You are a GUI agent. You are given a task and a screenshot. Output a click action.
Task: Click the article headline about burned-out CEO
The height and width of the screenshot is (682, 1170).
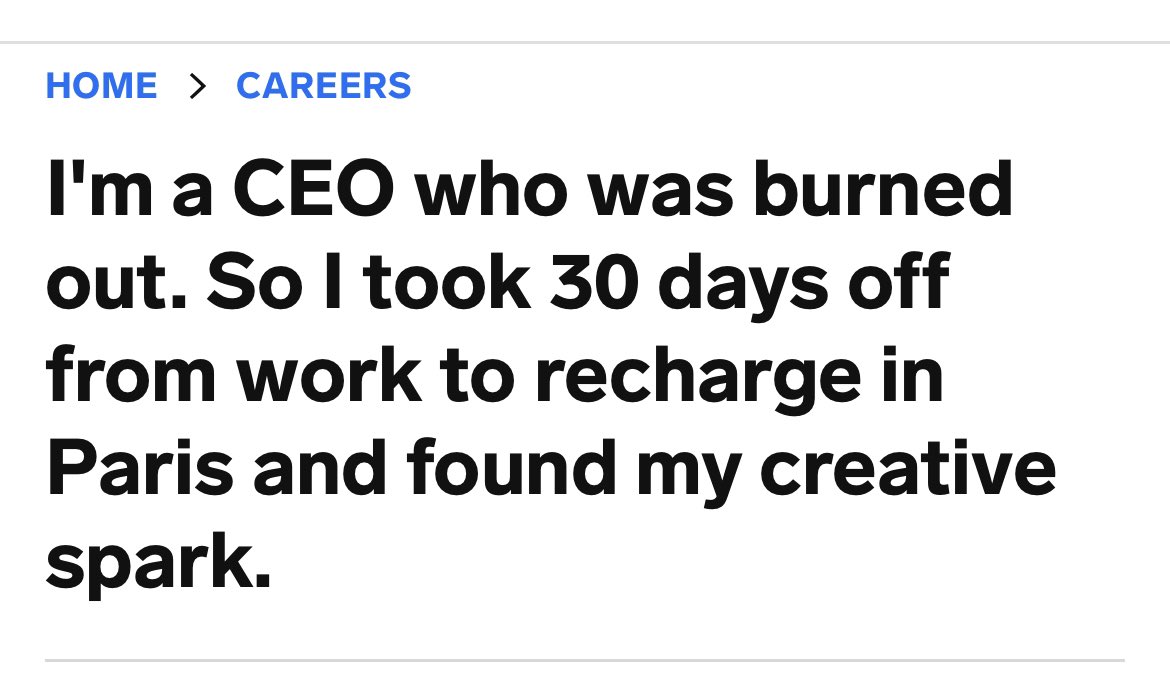click(551, 375)
